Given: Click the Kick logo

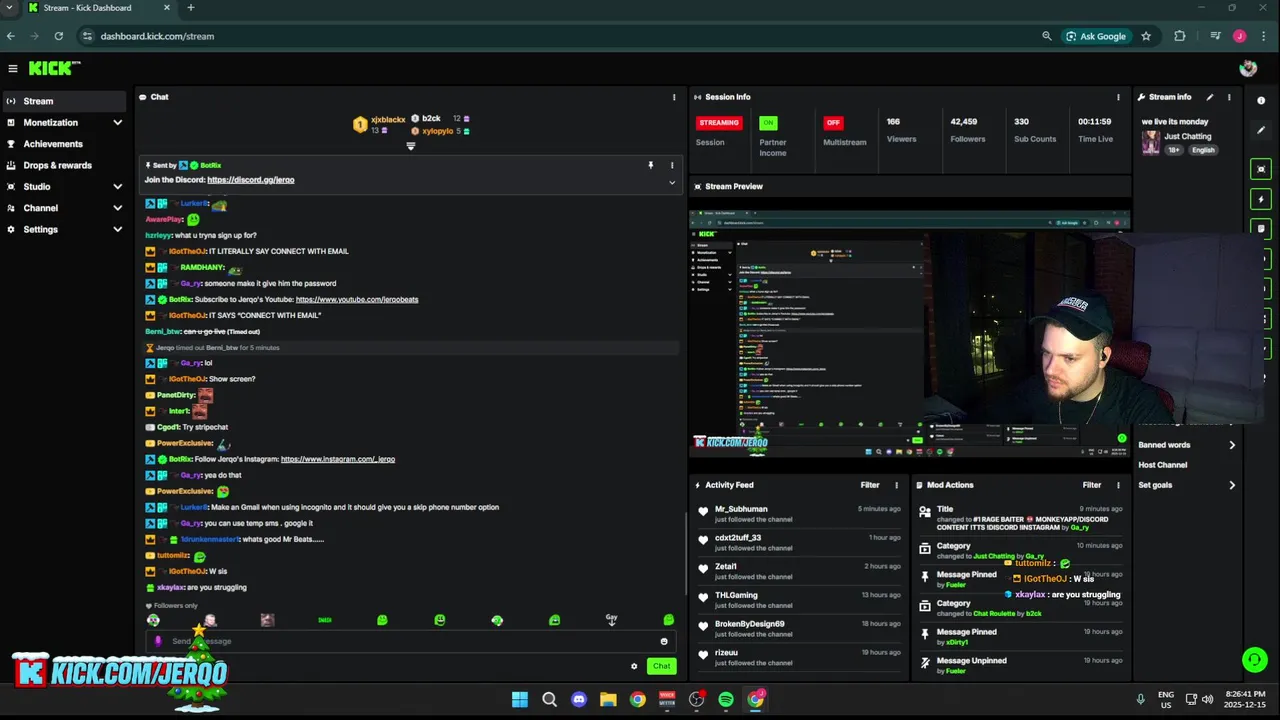Looking at the screenshot, I should 54,68.
